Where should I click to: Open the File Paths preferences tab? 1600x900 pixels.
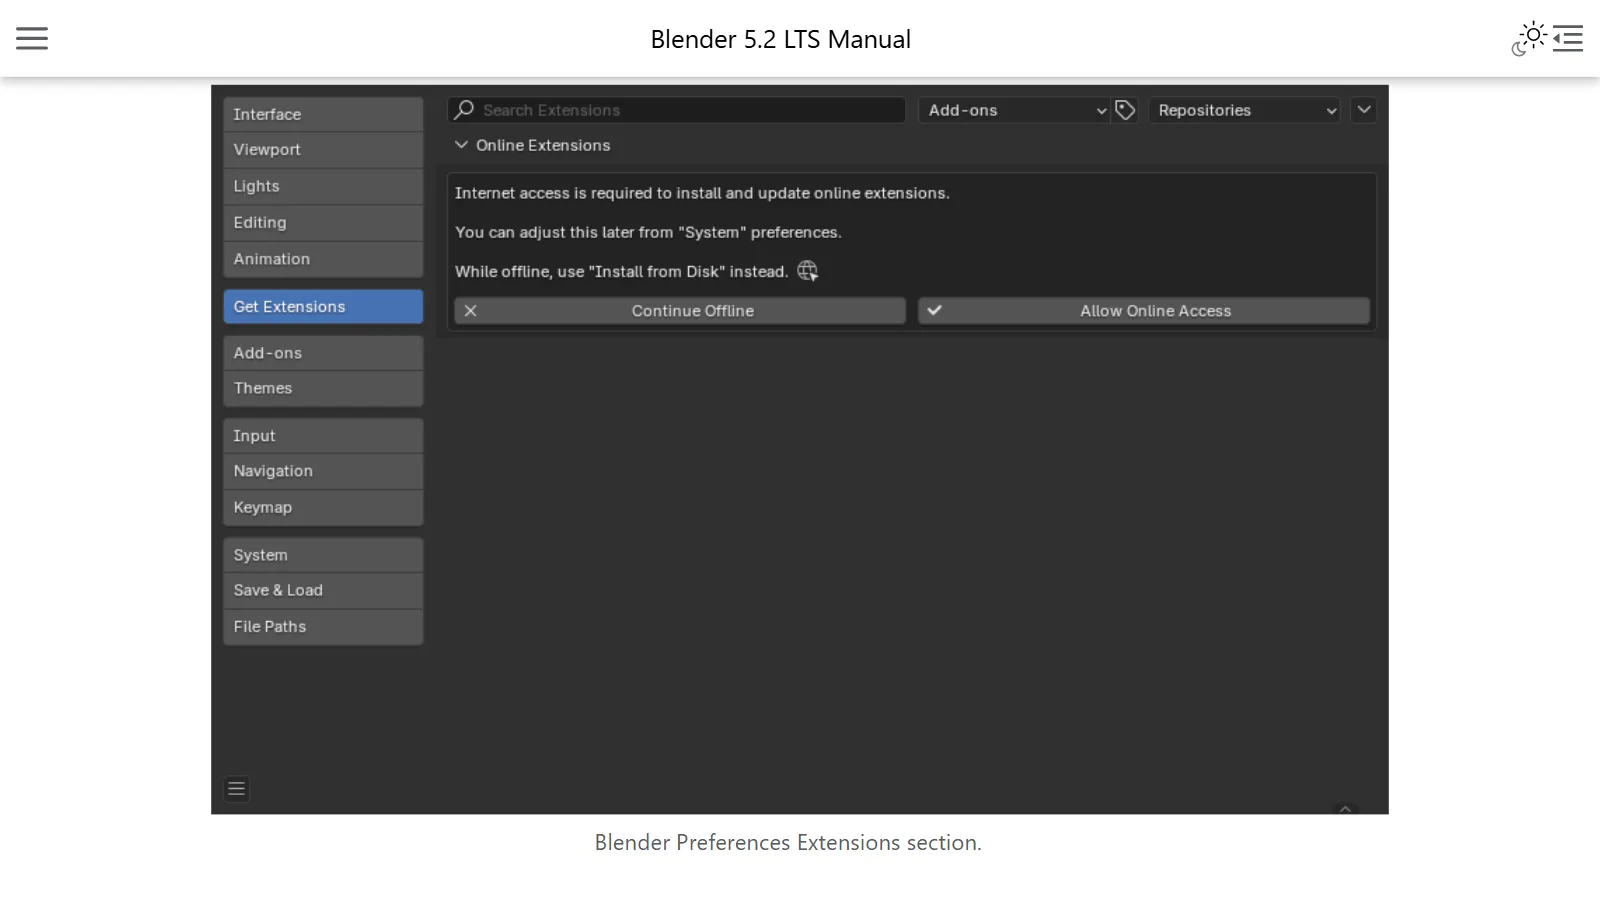(x=323, y=626)
